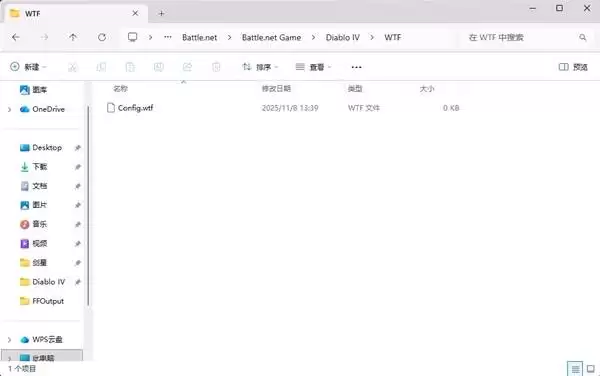Viewport: 600px width, 376px height.
Task: Minimize the Explorer window
Action: click(x=532, y=8)
